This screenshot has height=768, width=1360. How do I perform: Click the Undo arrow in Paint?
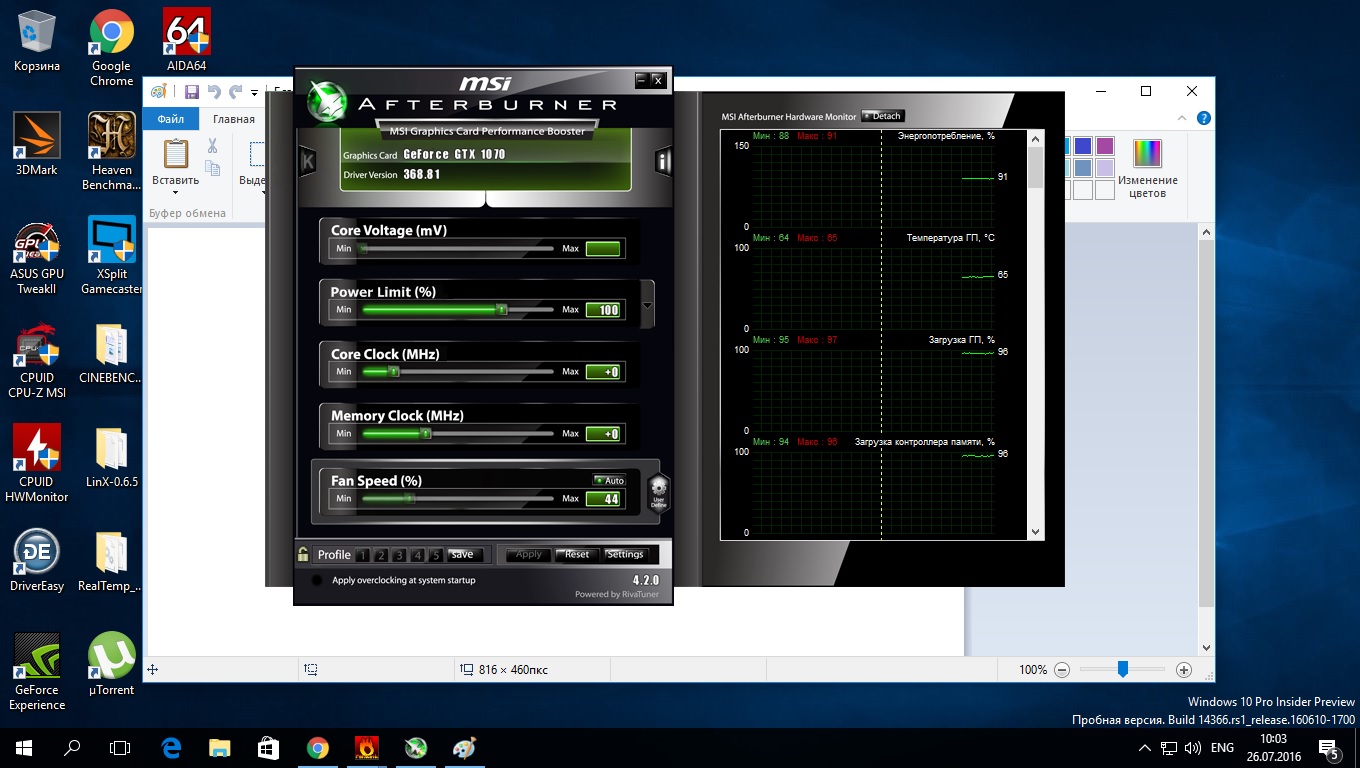[x=213, y=92]
